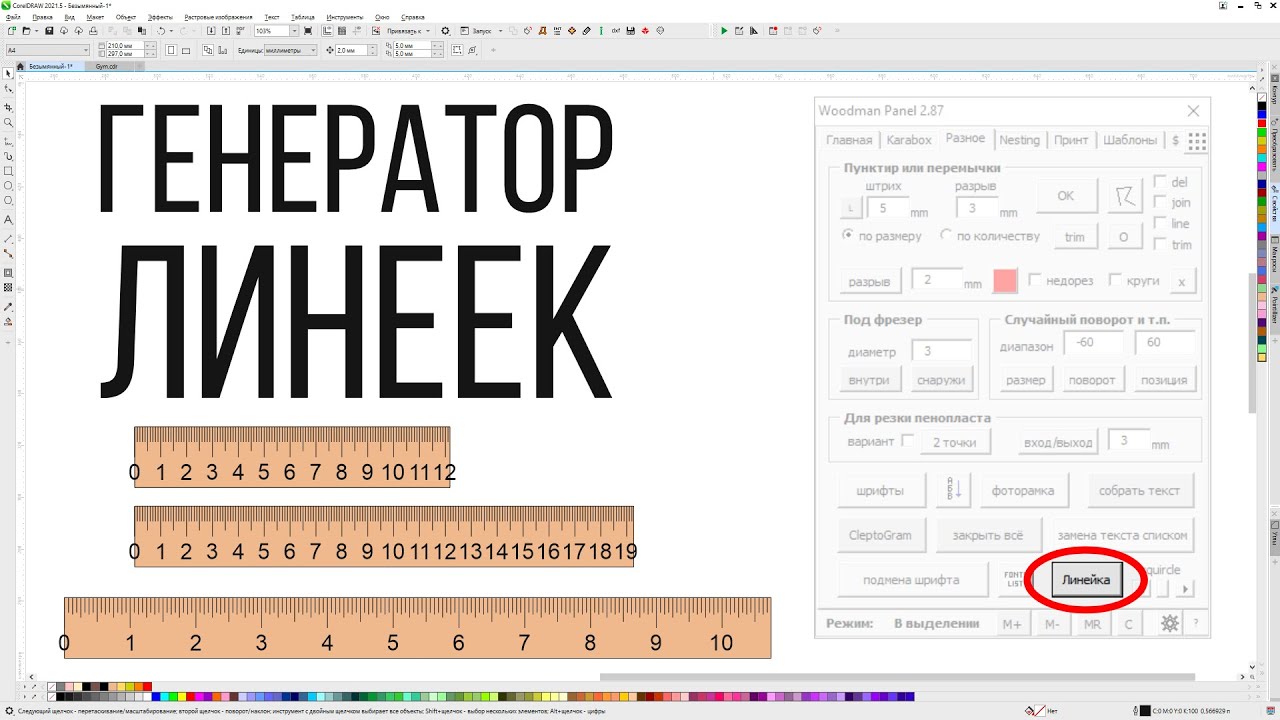
Task: Select the Color Eyedropper tool
Action: [x=8, y=306]
